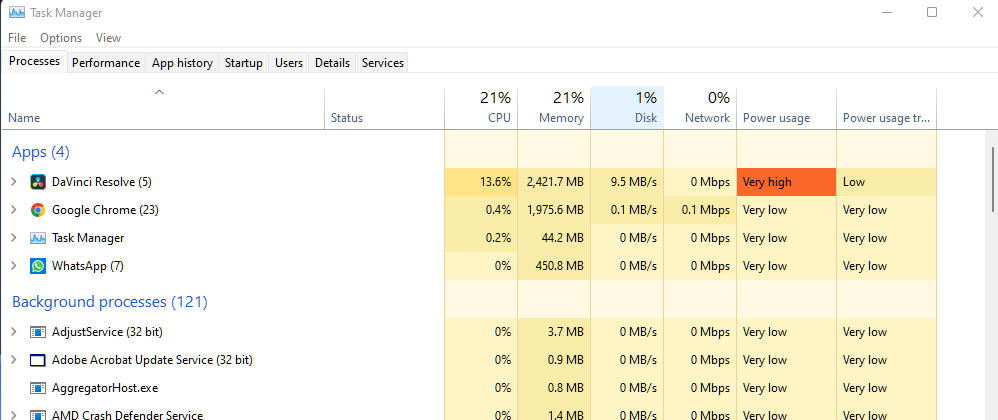Click the WhatsApp icon
The image size is (998, 420).
[38, 266]
